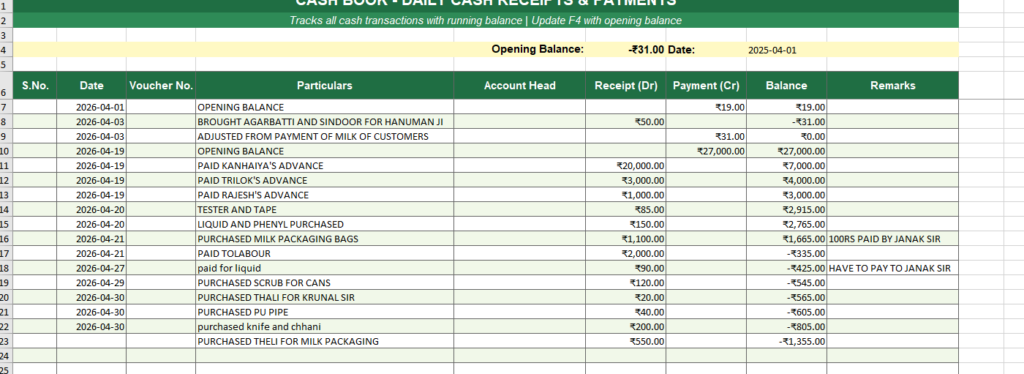
Task: Select 'BROUGHT AGARBATTI AND SINDOOR FOR HANUMAN JI' cell
Action: tap(325, 121)
